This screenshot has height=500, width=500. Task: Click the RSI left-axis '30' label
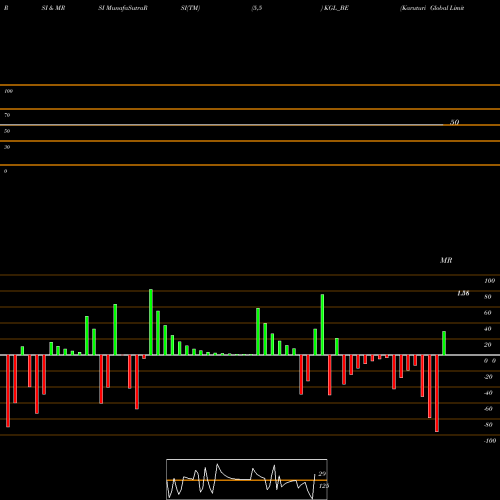click(x=7, y=147)
